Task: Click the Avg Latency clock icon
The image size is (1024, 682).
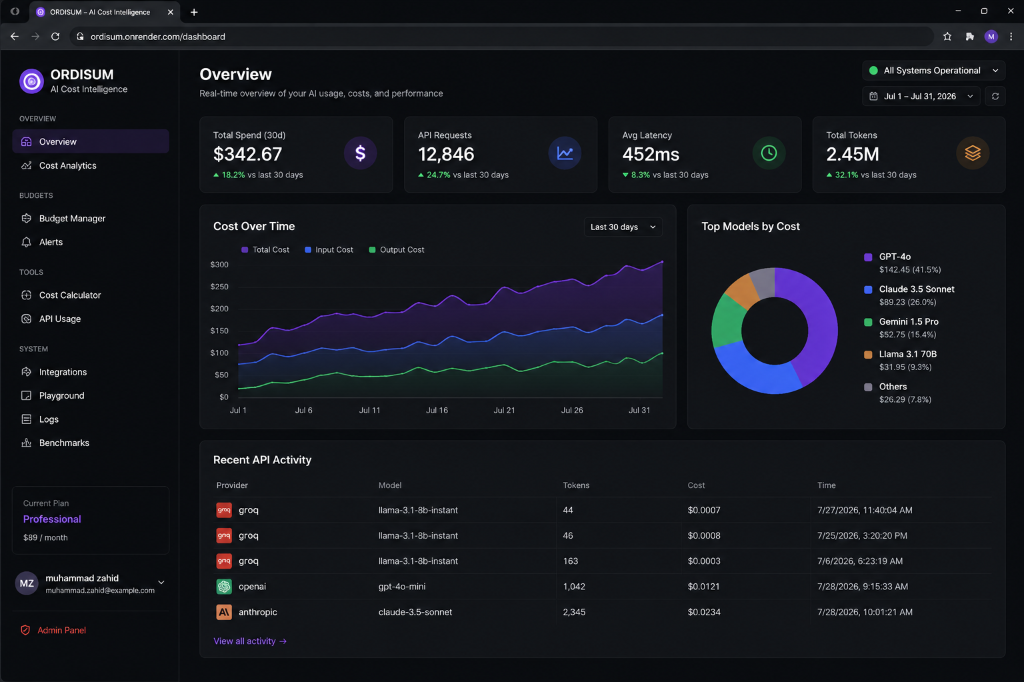Action: pos(769,154)
